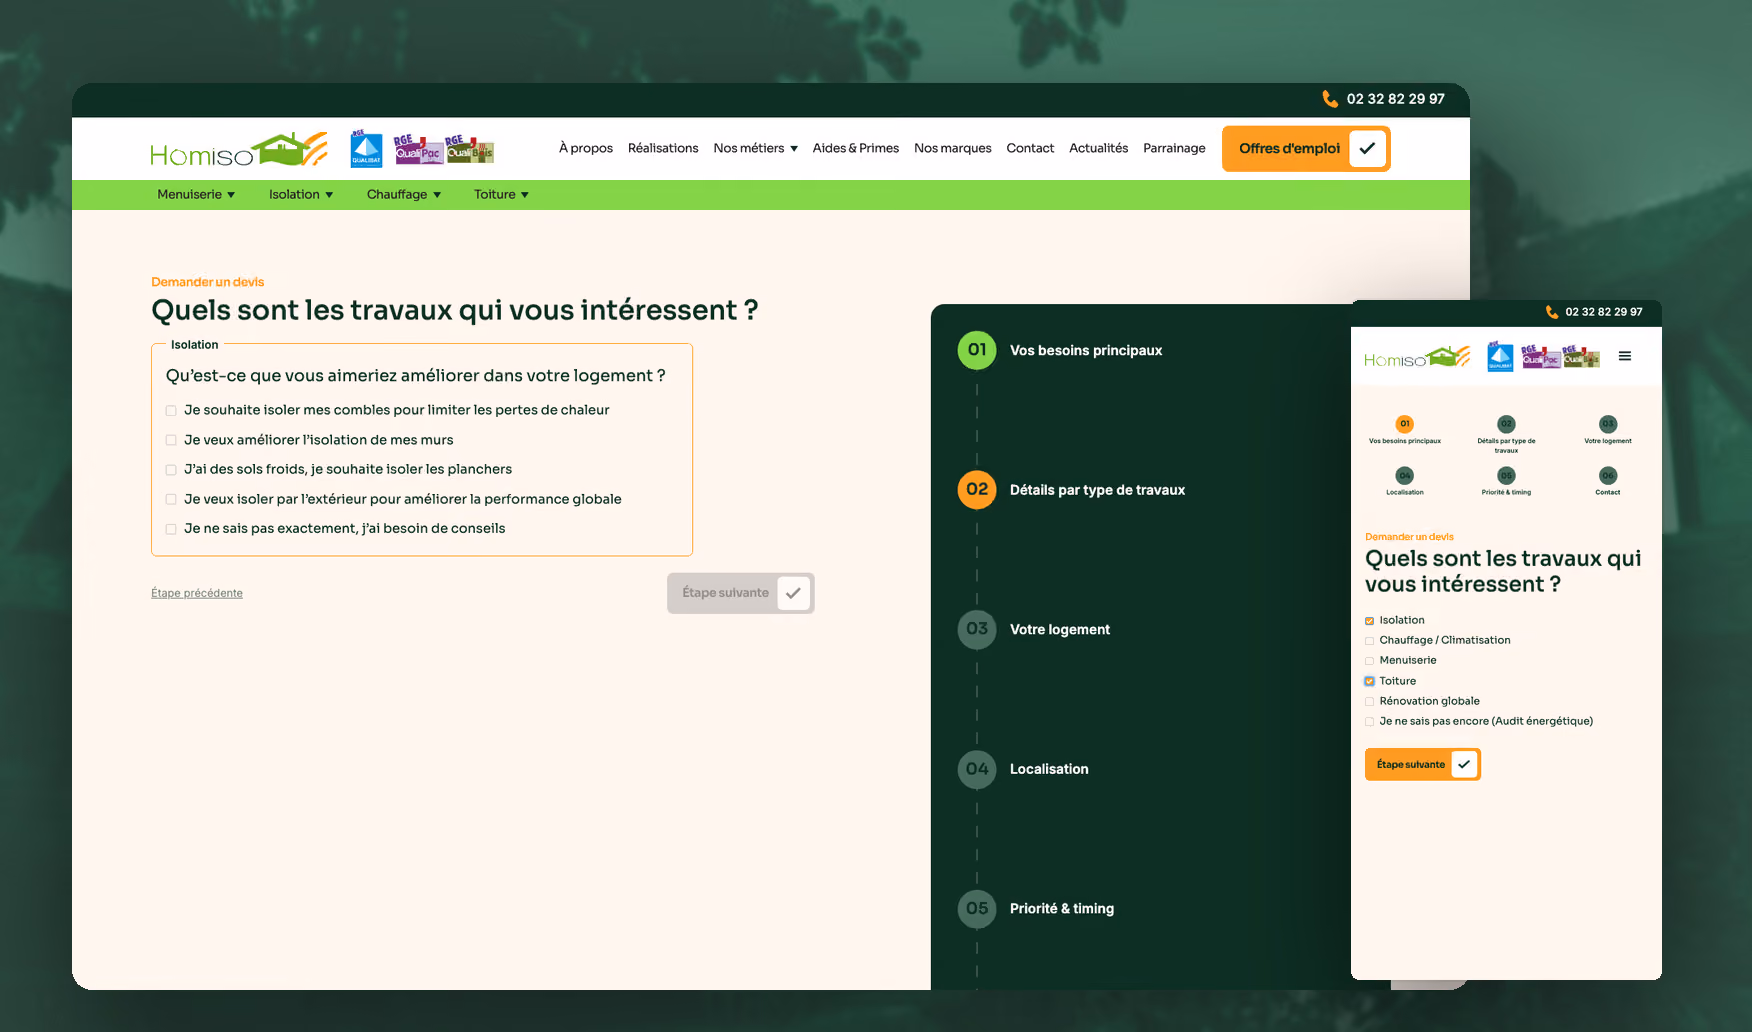Open the Contact page in desktop nav
The height and width of the screenshot is (1032, 1752).
(x=1030, y=148)
